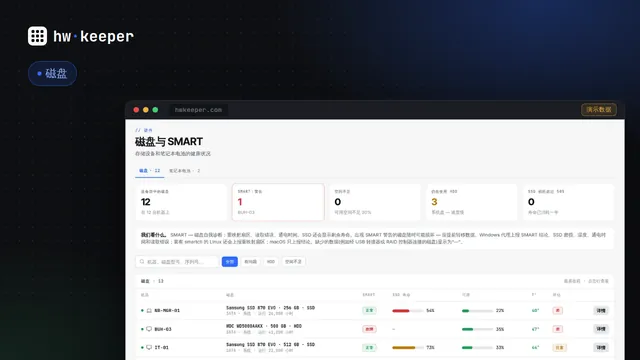
Task: Click machine name IT-01
Action: click(161, 348)
